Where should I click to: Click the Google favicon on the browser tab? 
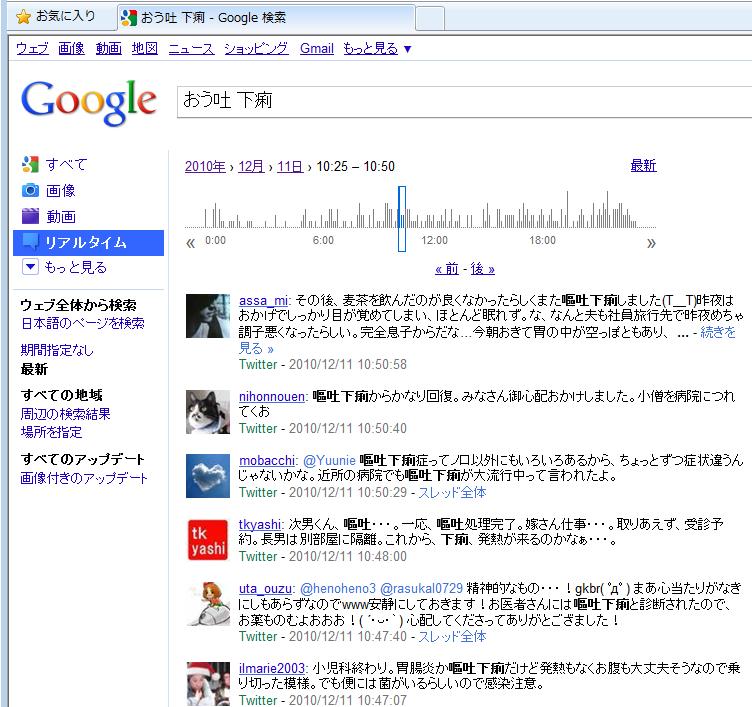tap(129, 18)
